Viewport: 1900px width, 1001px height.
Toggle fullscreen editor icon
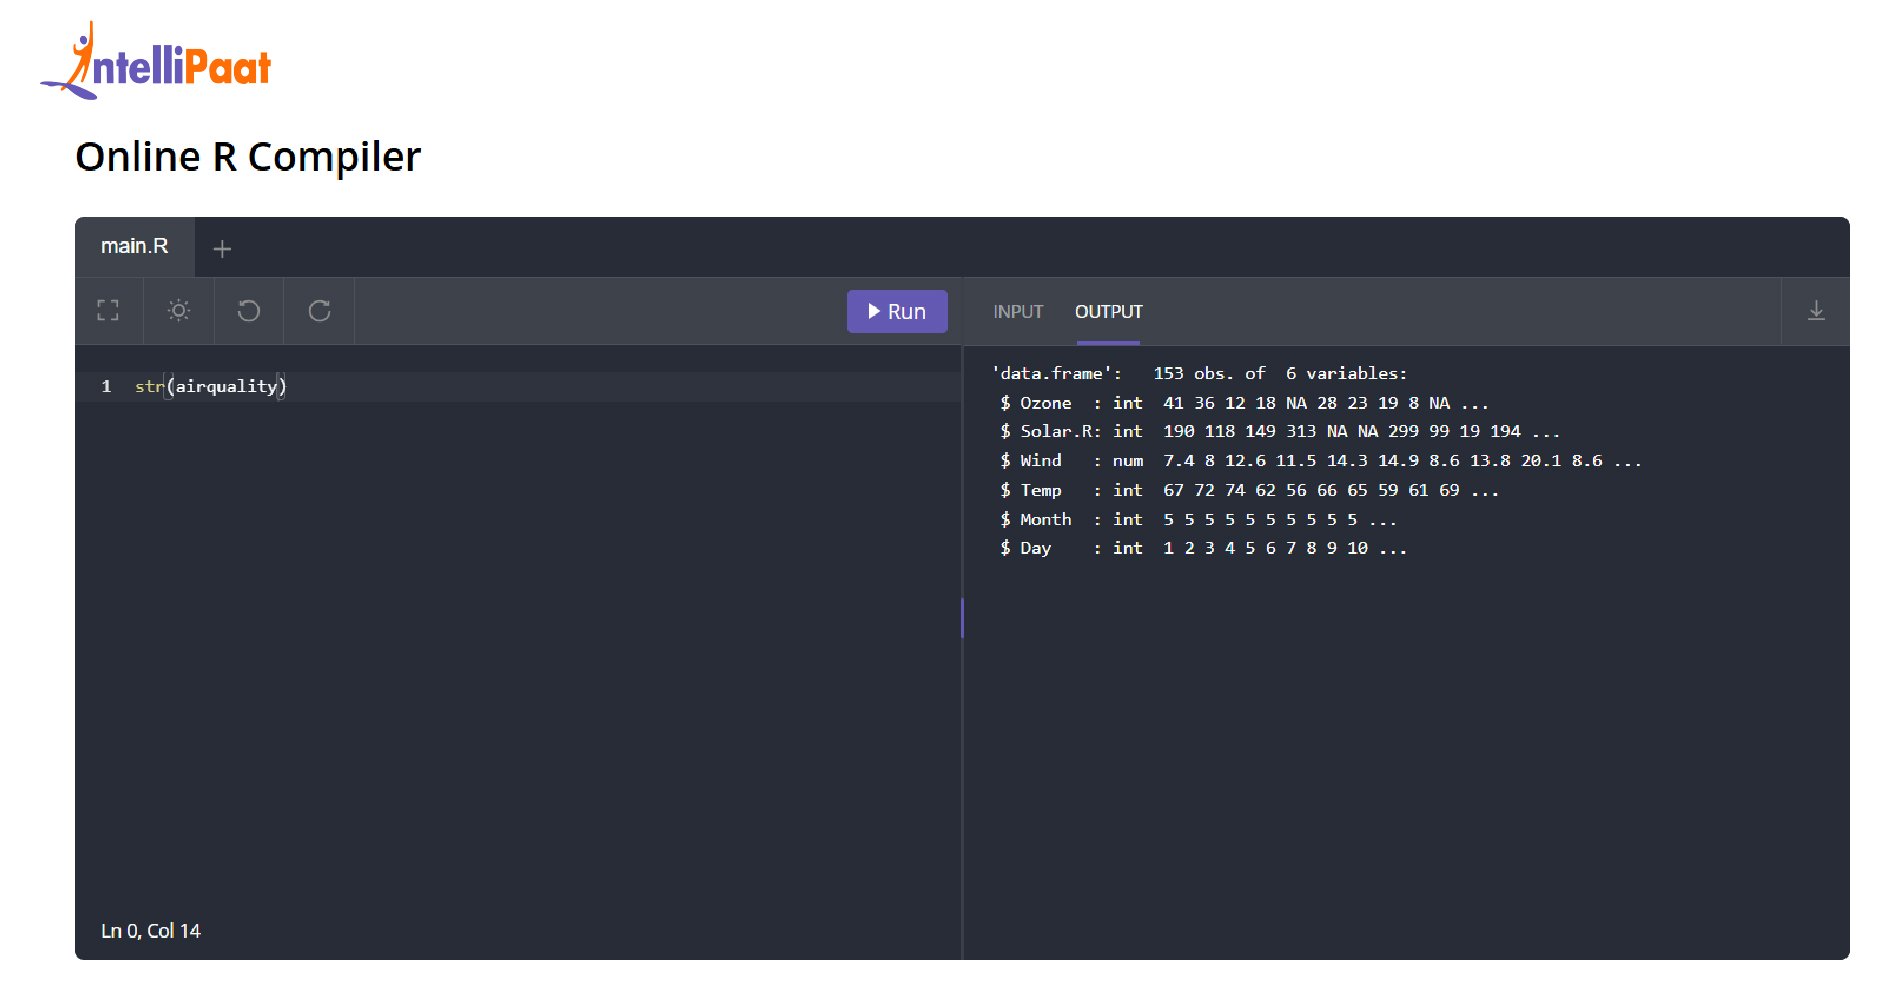click(x=108, y=311)
